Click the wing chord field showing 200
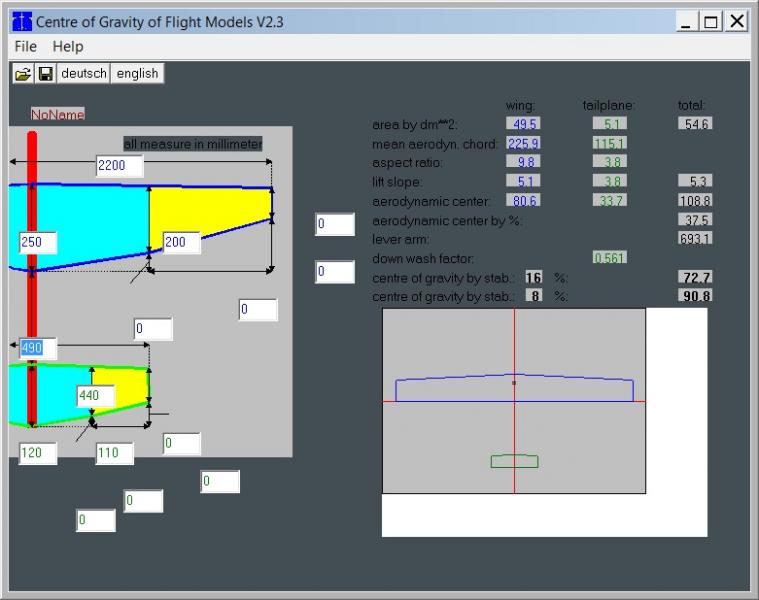This screenshot has height=600, width=759. pos(181,242)
